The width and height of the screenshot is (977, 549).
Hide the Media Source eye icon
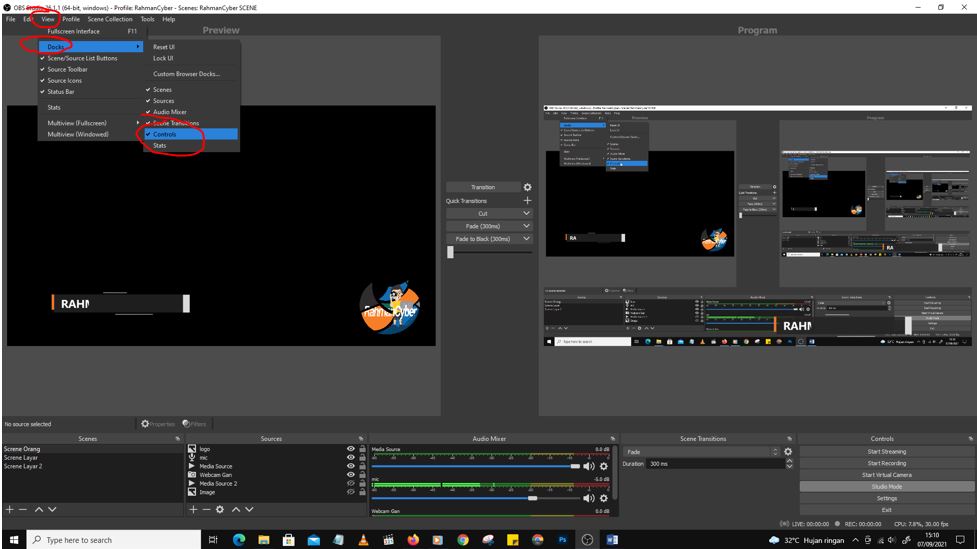point(351,466)
